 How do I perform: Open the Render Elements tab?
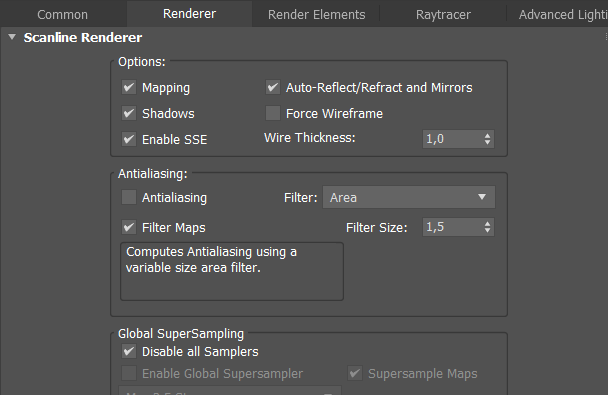click(316, 14)
